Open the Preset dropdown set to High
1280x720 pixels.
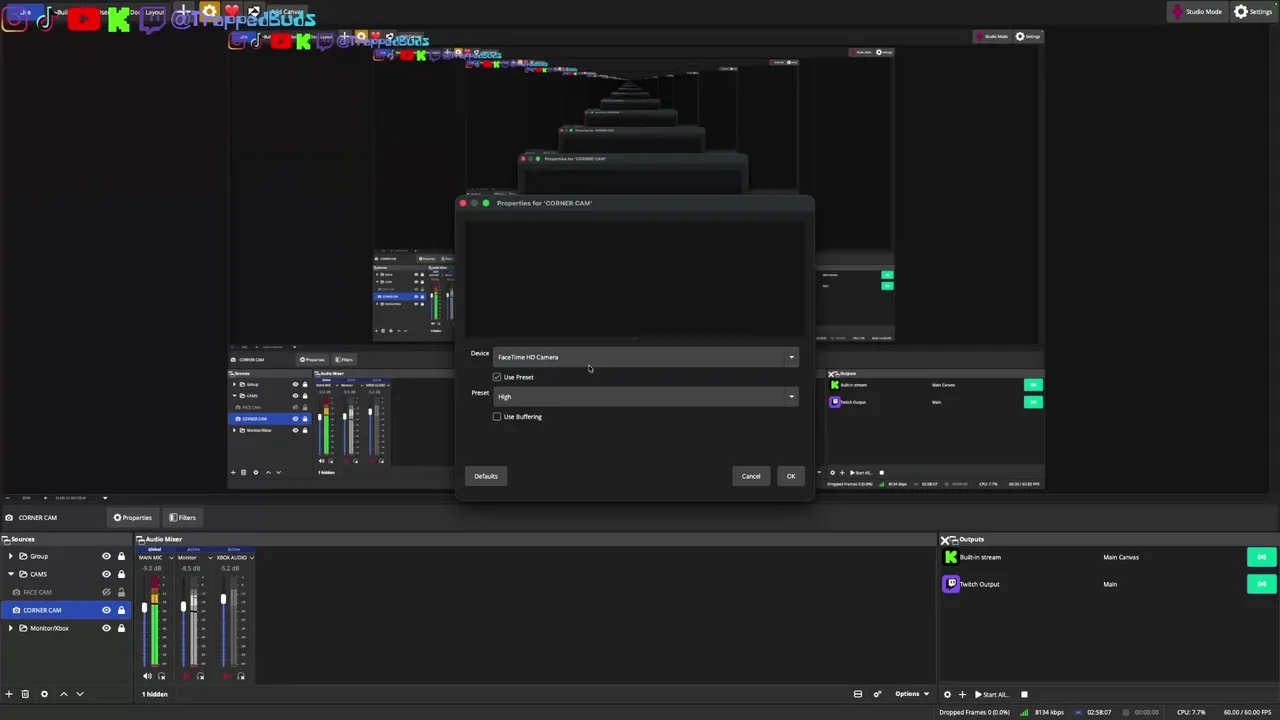646,397
